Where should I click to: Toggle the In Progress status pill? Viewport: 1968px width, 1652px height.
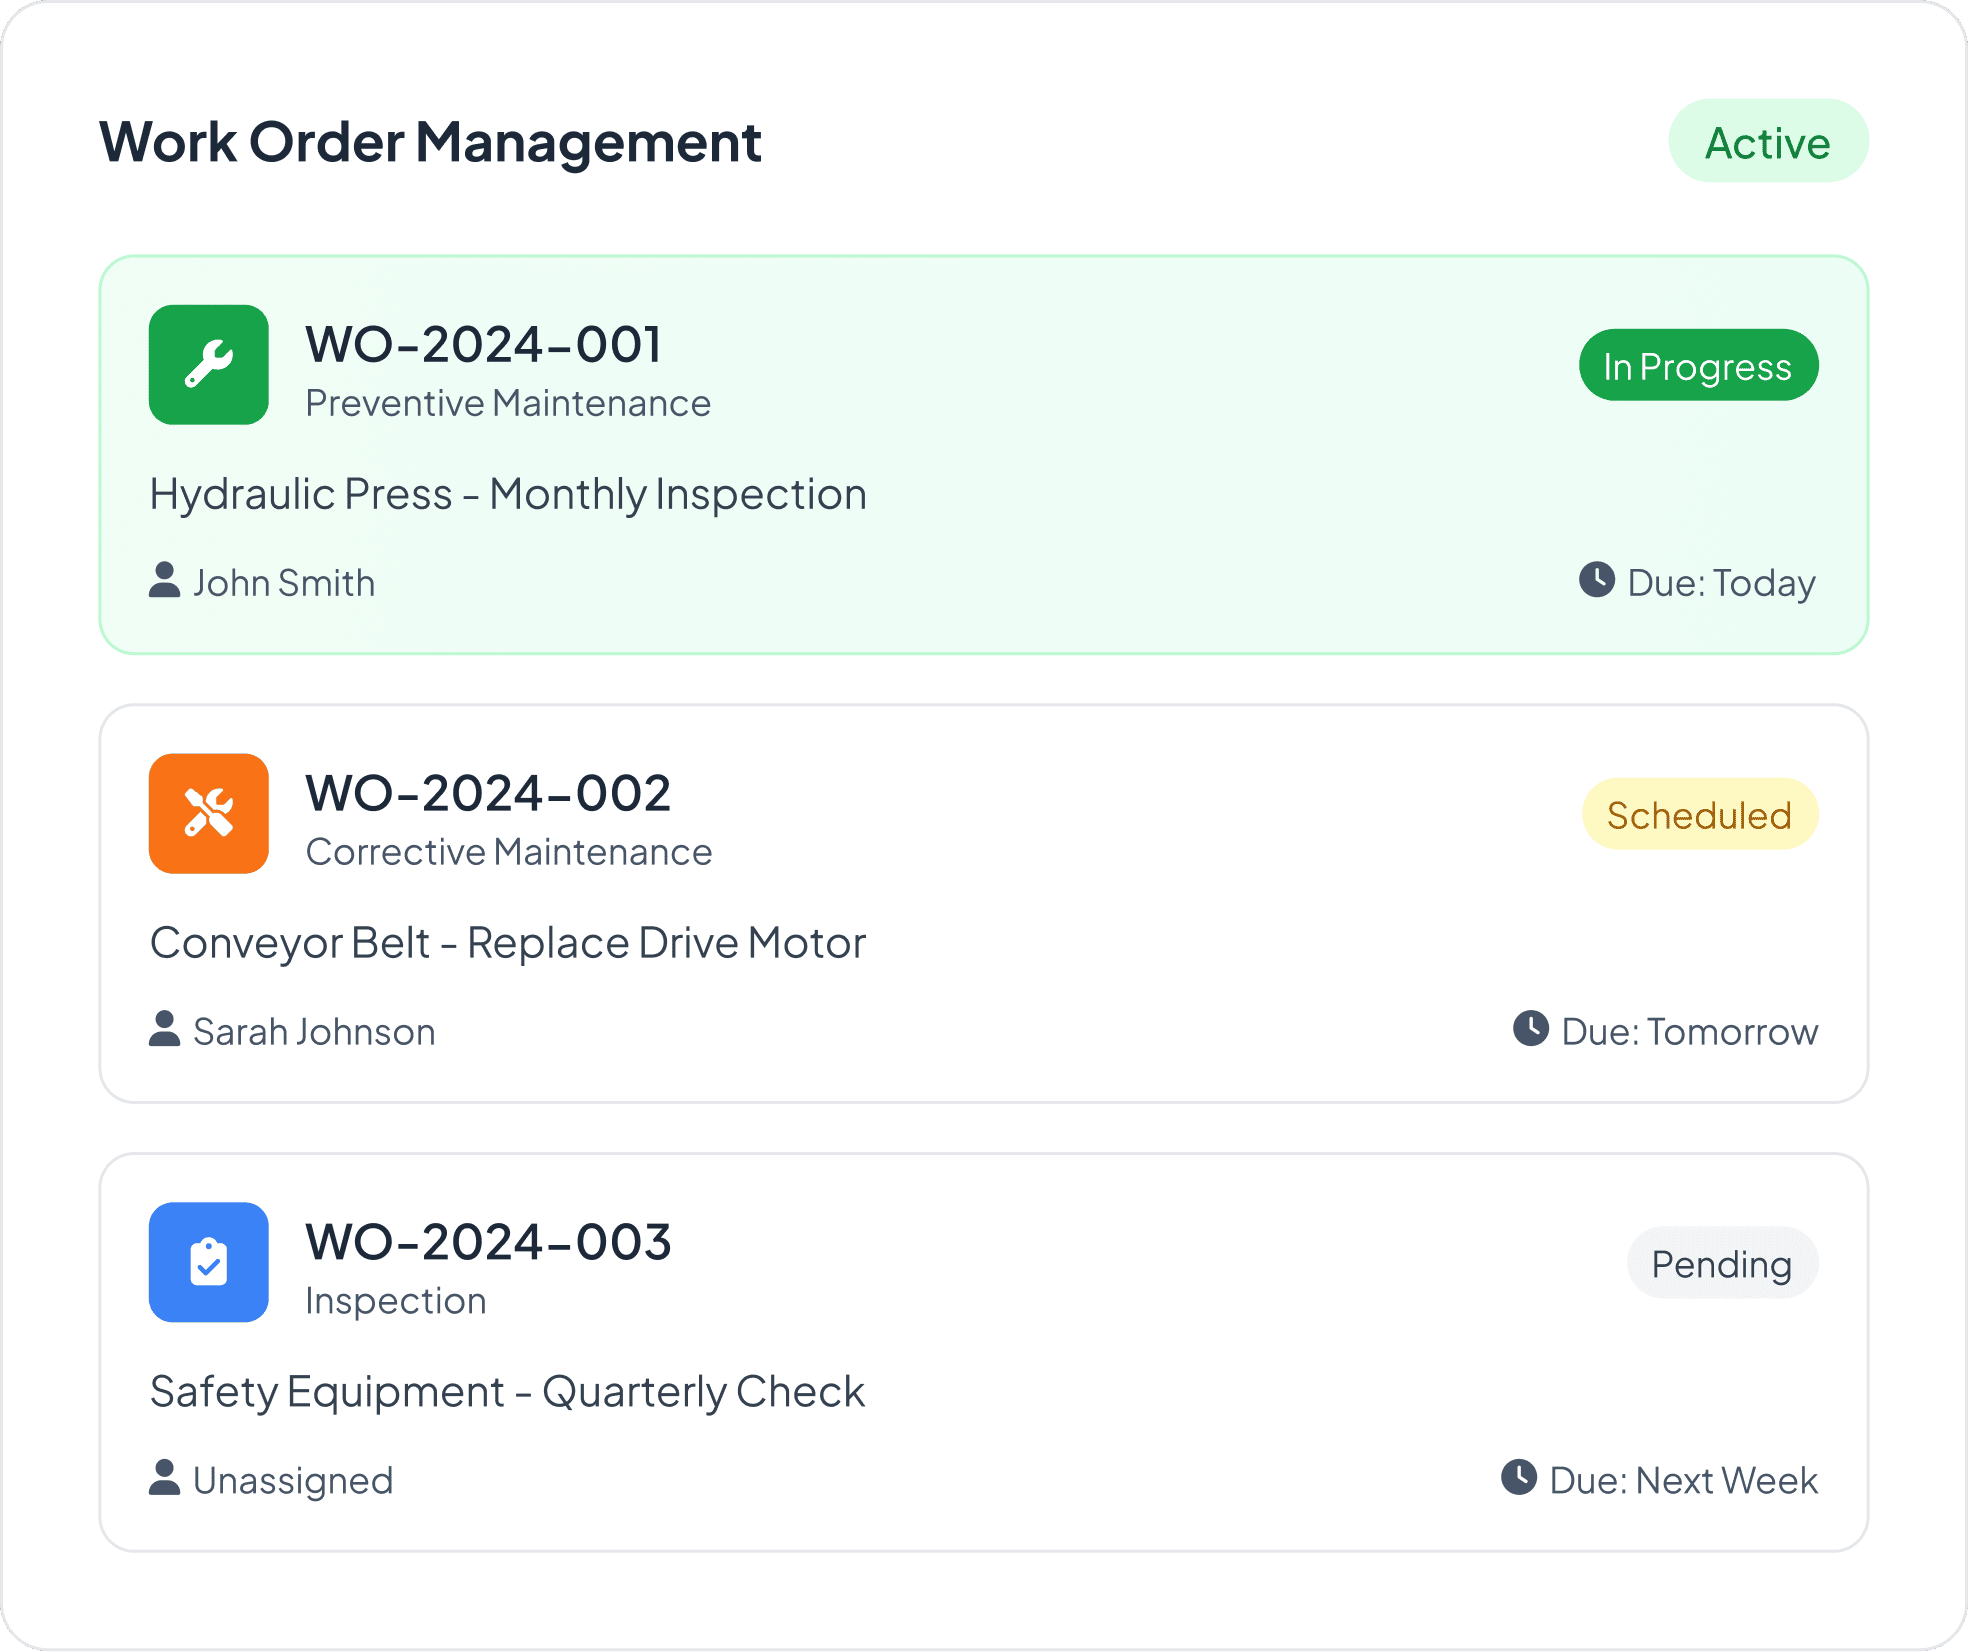pyautogui.click(x=1698, y=365)
